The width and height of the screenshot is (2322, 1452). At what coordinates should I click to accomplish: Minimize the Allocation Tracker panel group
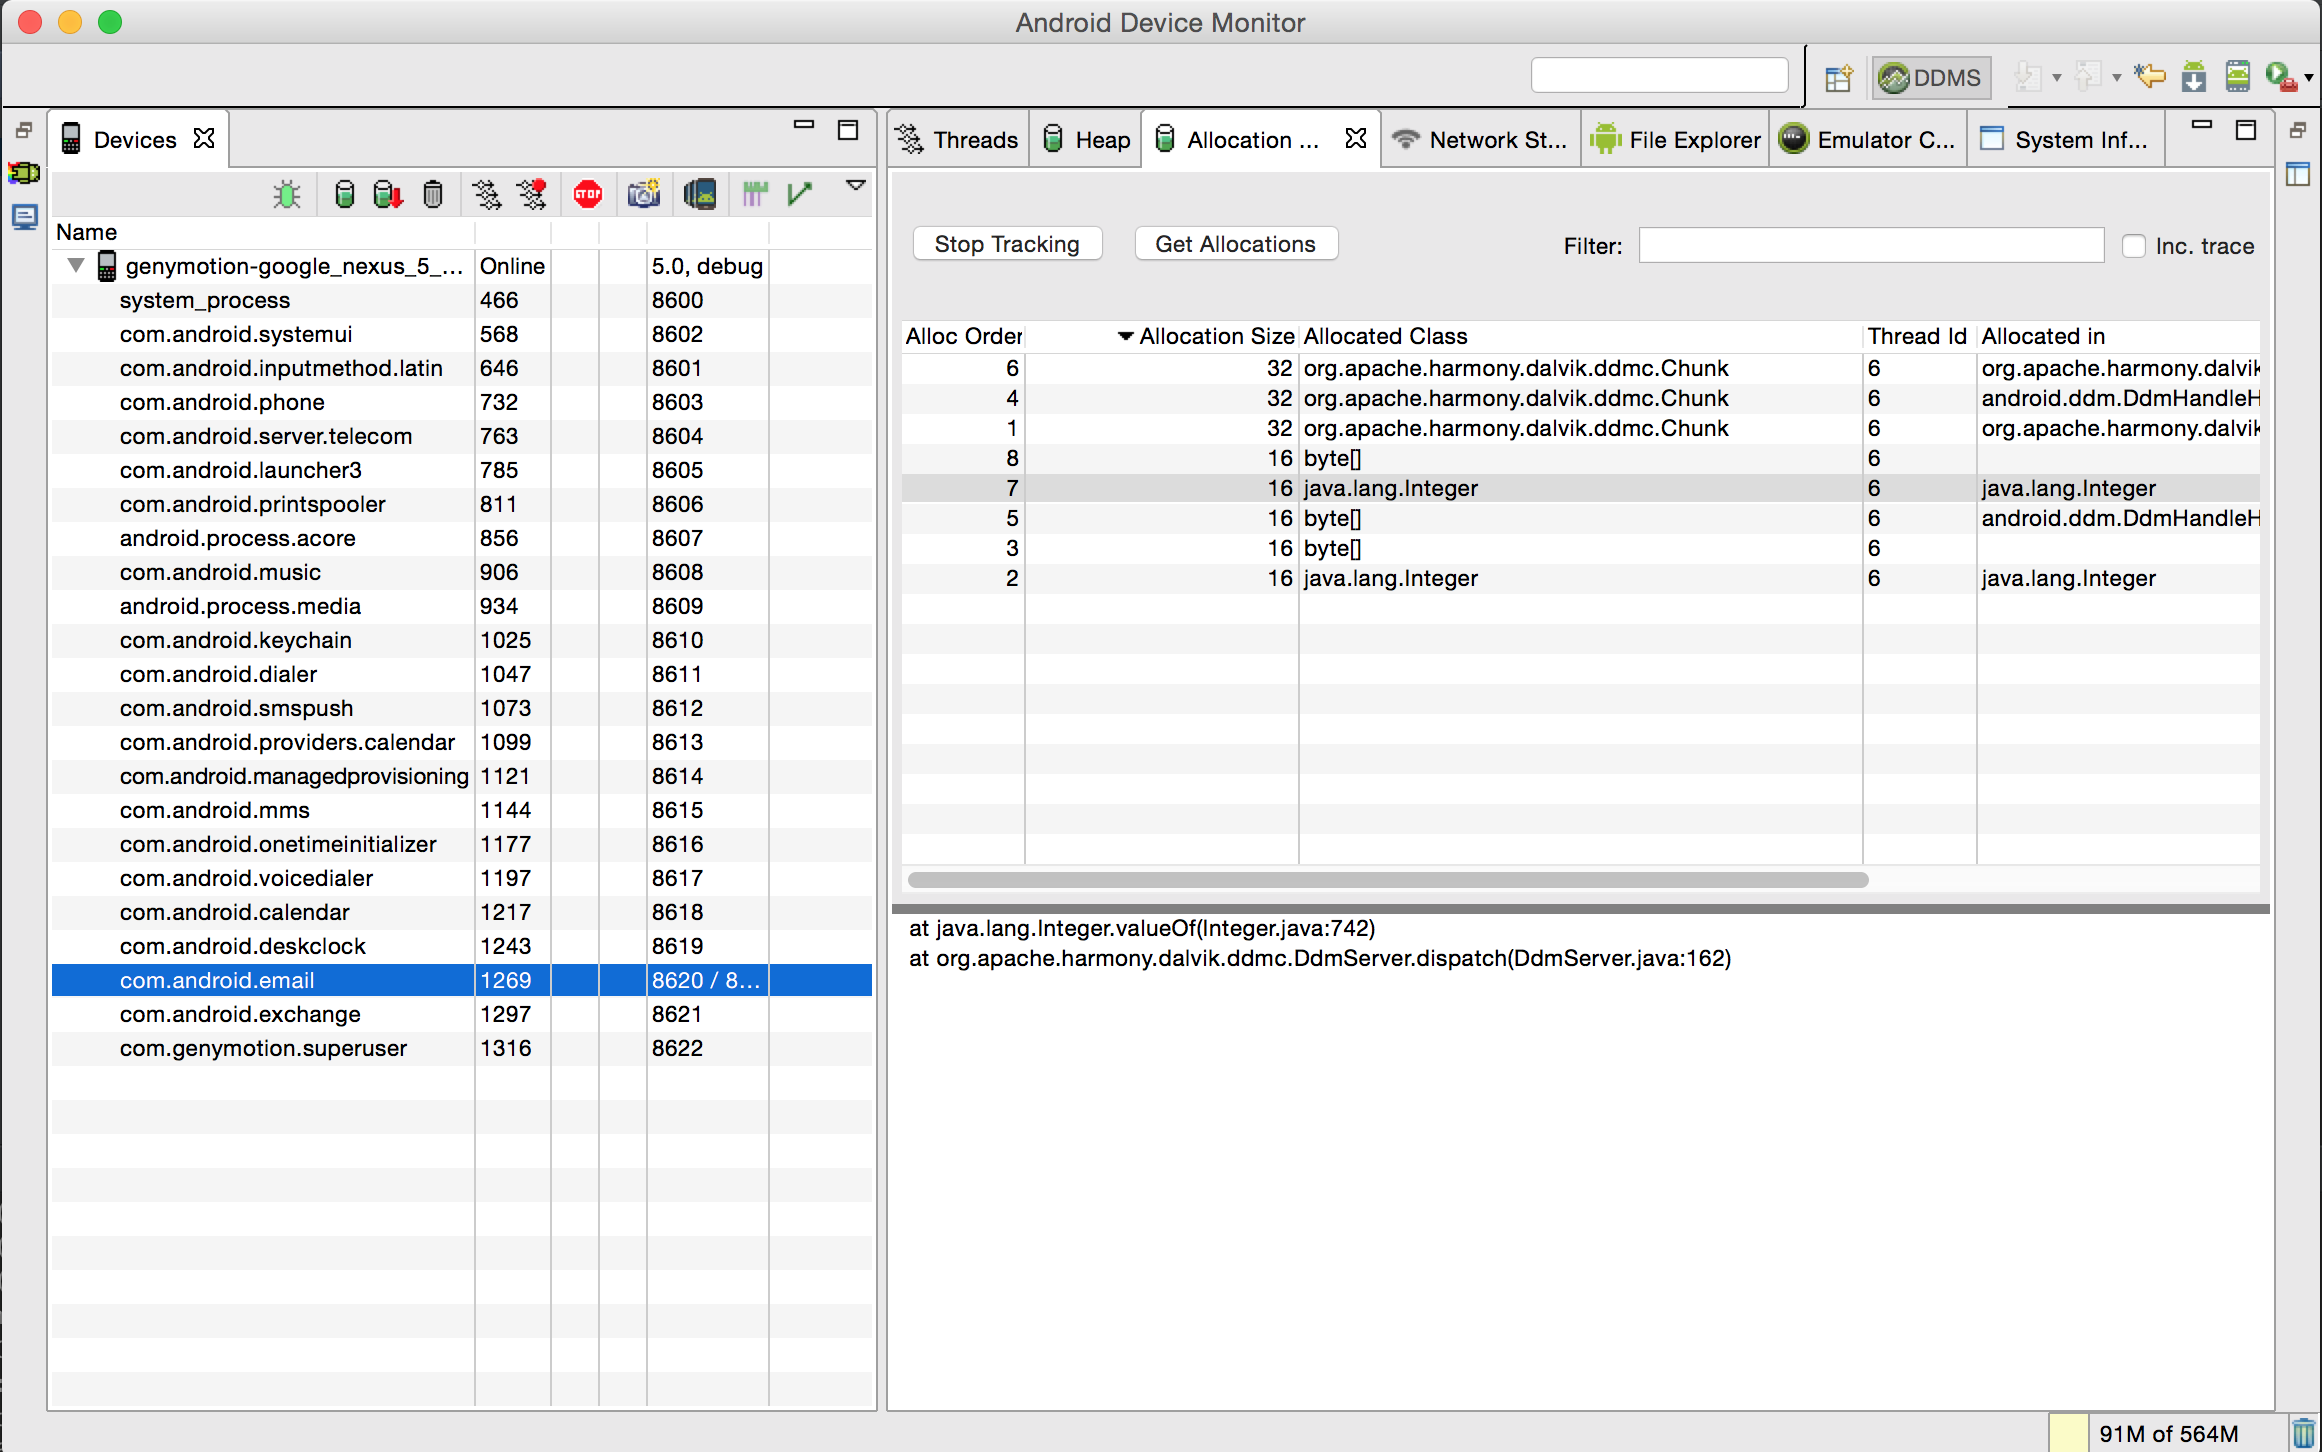point(2201,125)
